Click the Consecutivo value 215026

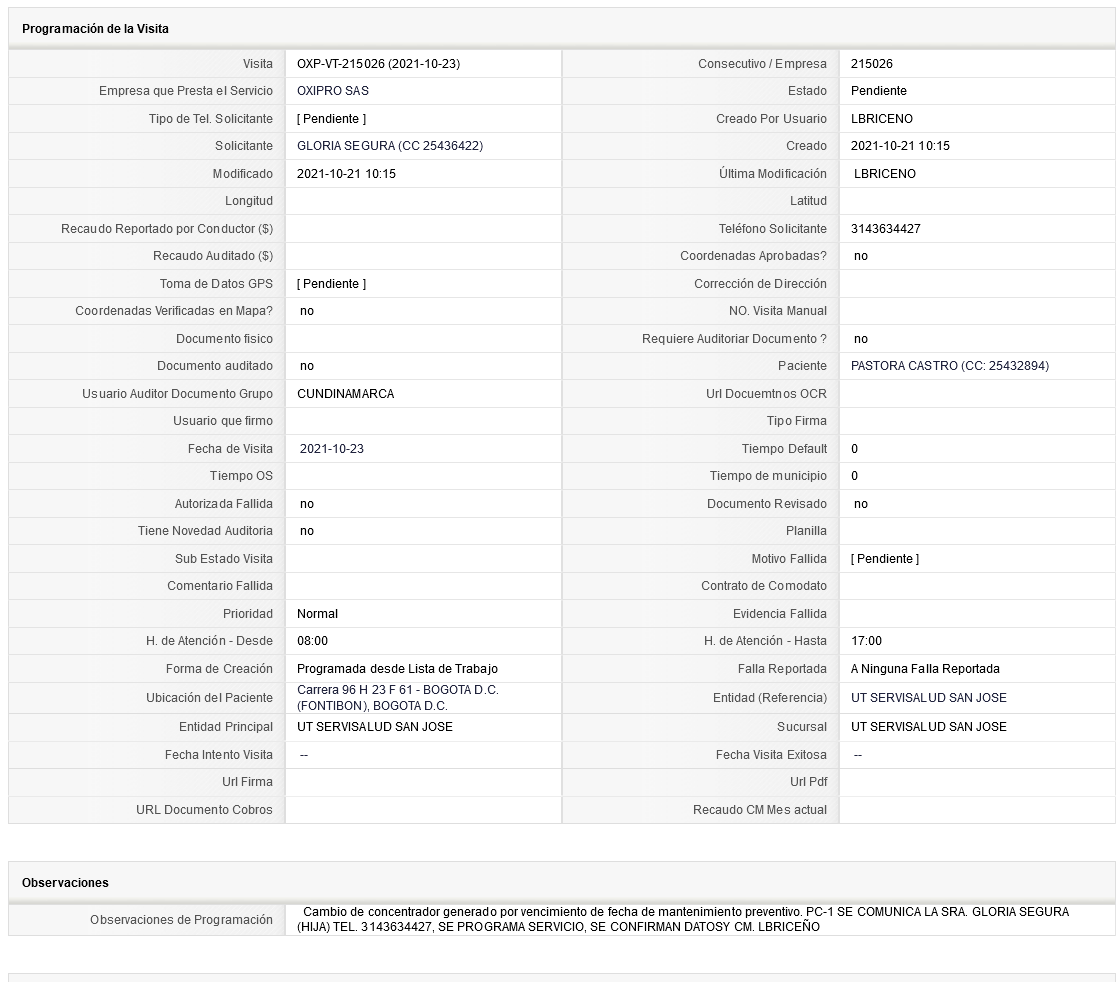(871, 64)
